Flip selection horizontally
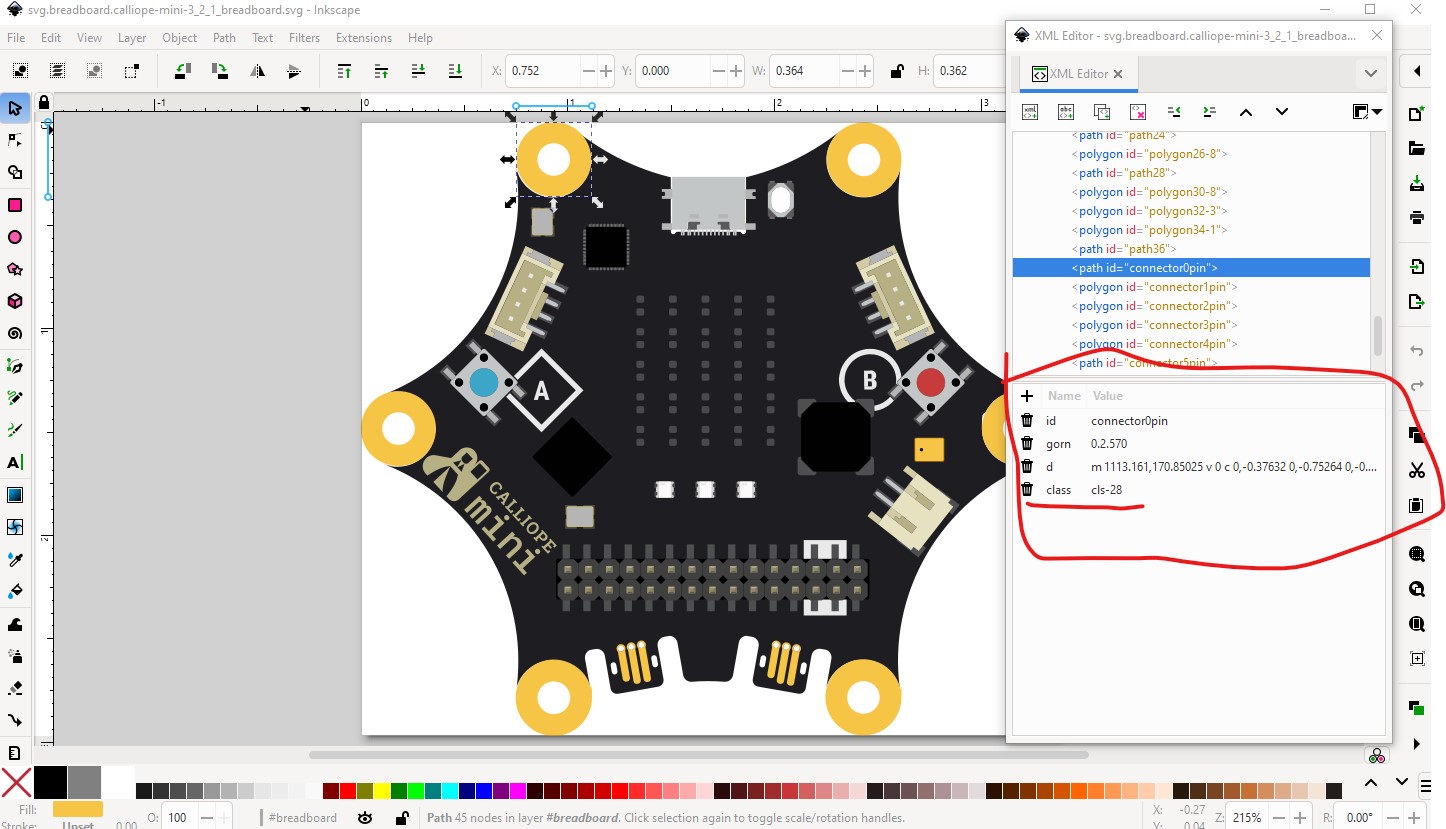This screenshot has height=829, width=1446. 257,71
